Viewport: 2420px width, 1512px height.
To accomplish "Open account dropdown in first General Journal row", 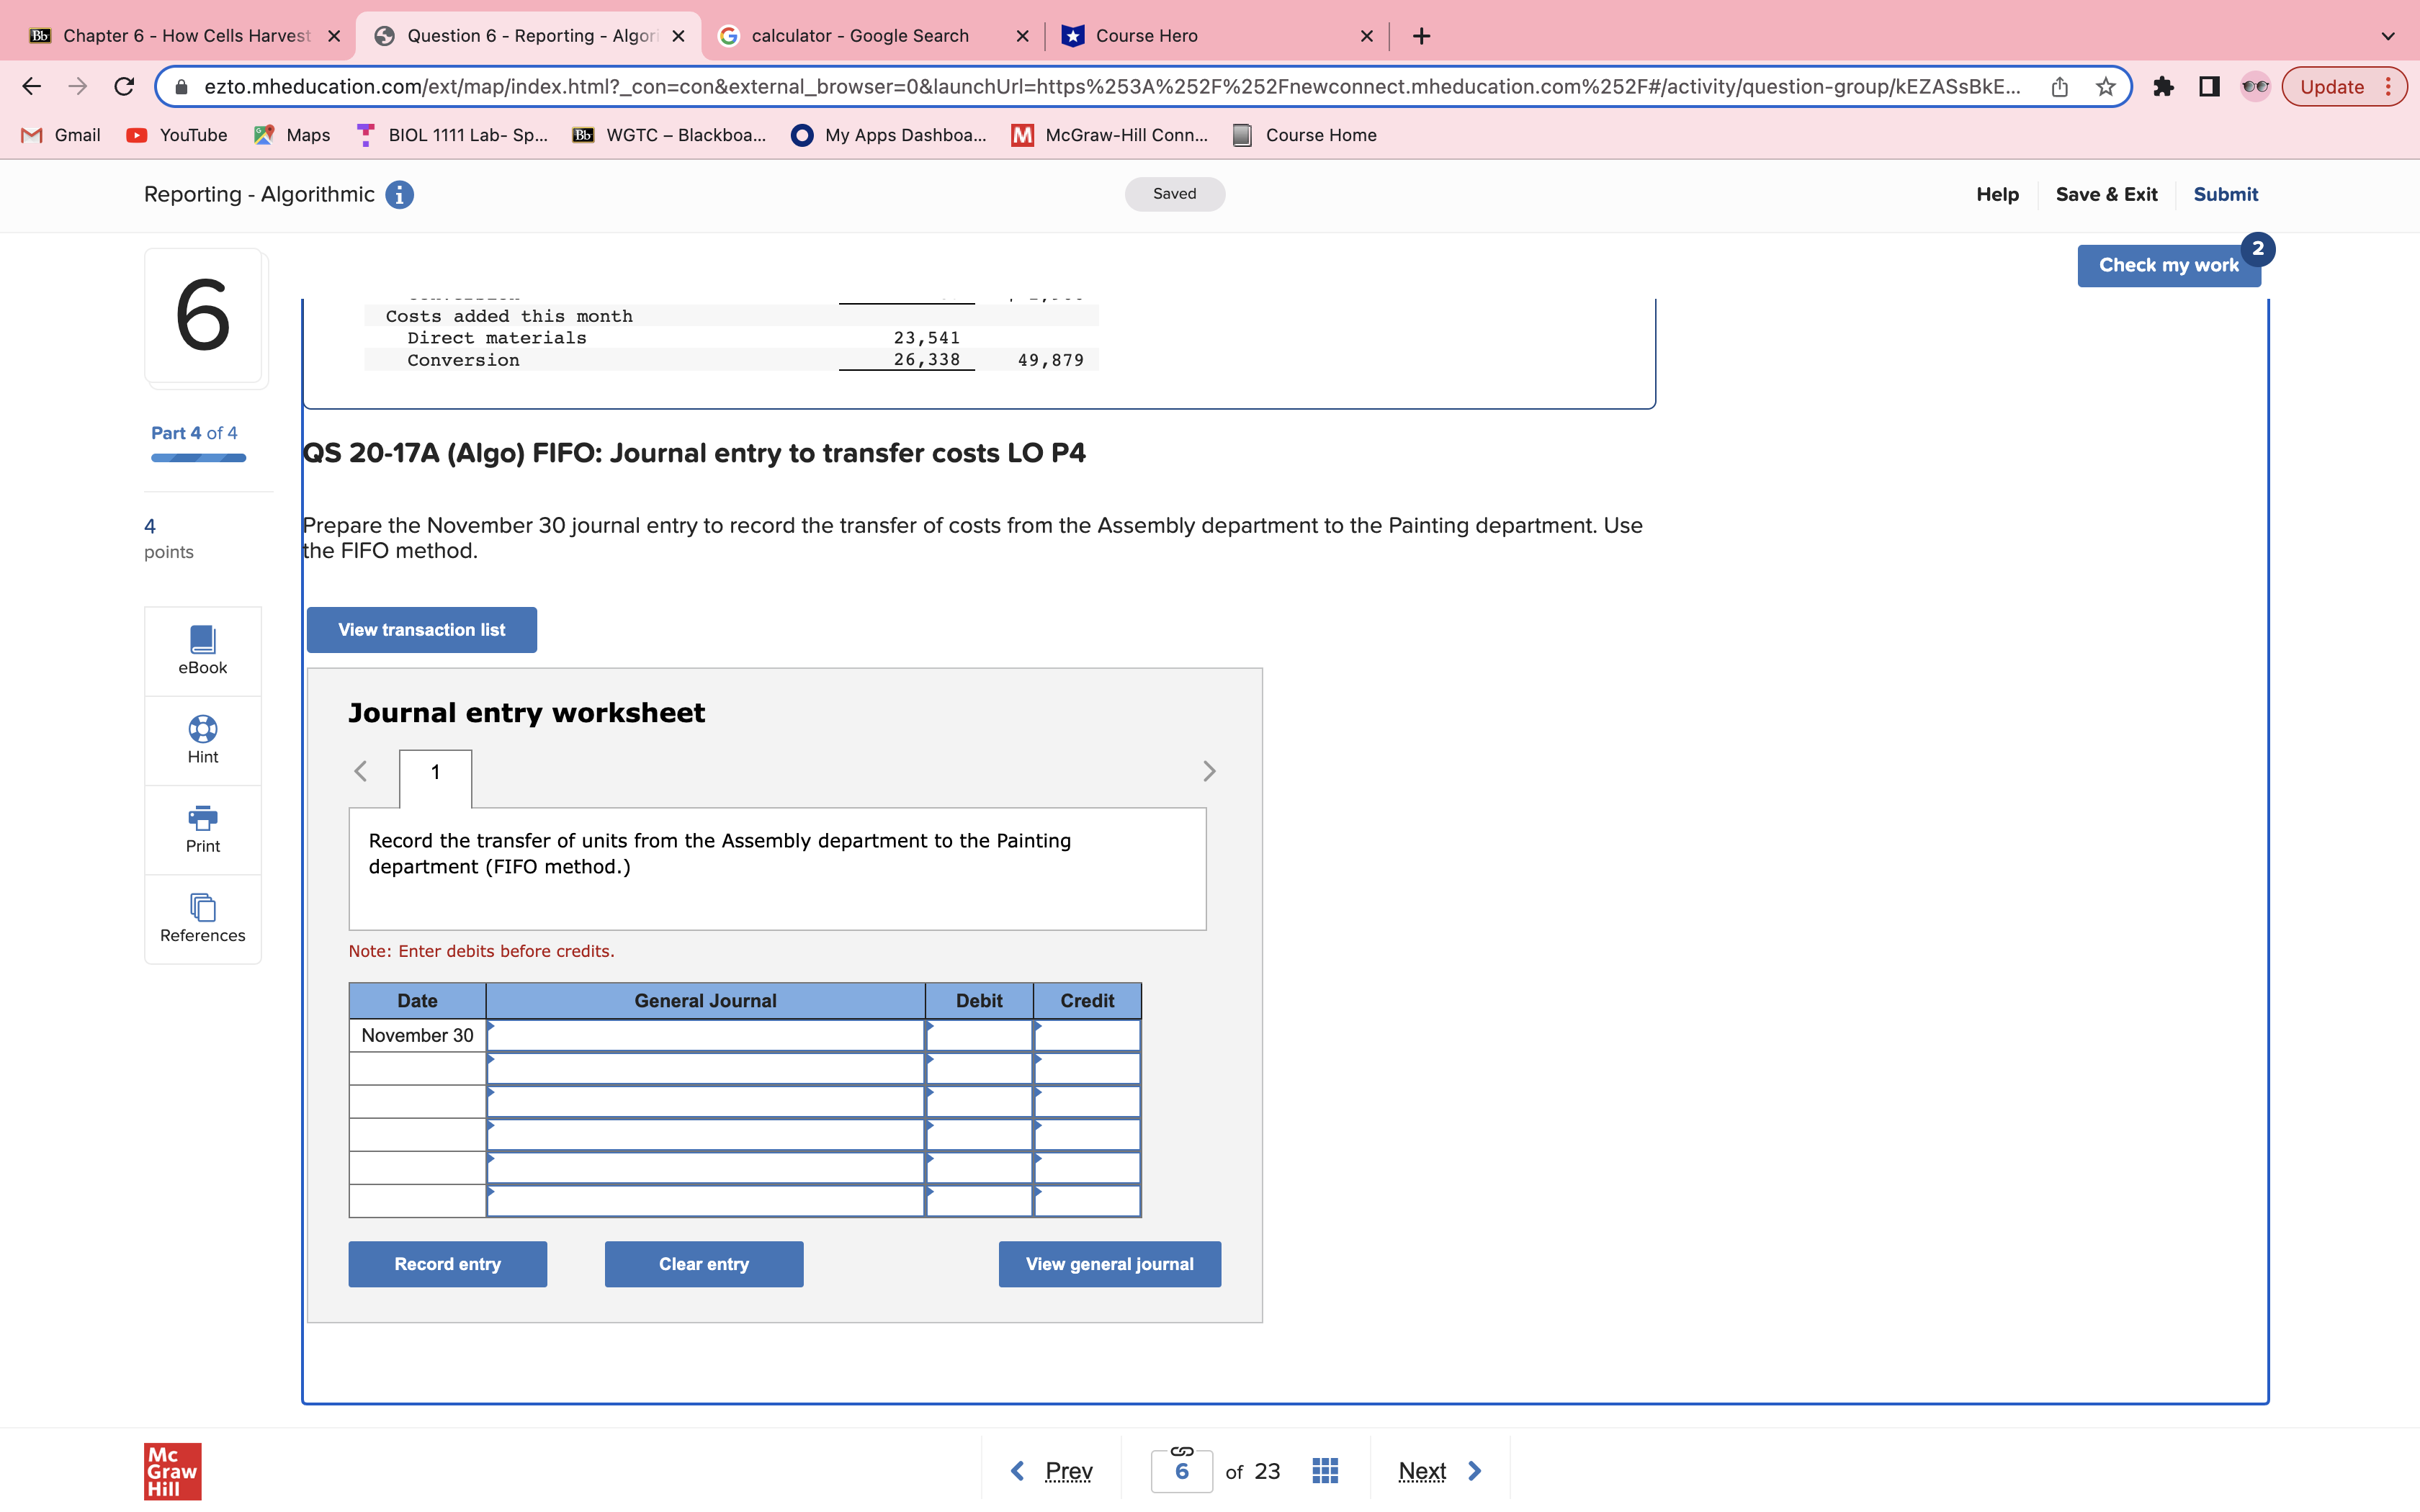I will [x=705, y=1035].
